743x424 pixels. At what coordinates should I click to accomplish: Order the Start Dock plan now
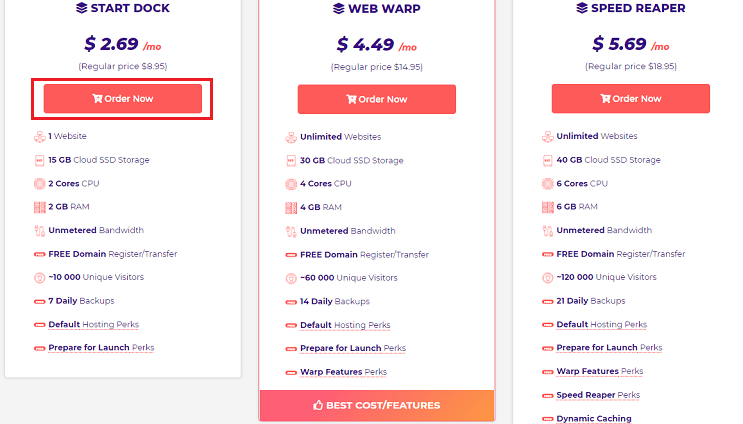point(123,99)
